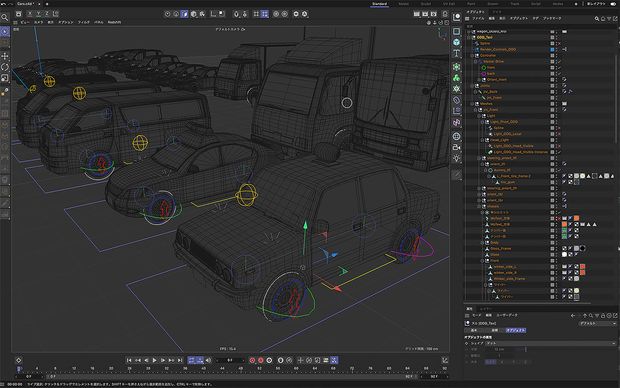620x388 pixels.
Task: Open the Object Manager File menu
Action: point(478,19)
